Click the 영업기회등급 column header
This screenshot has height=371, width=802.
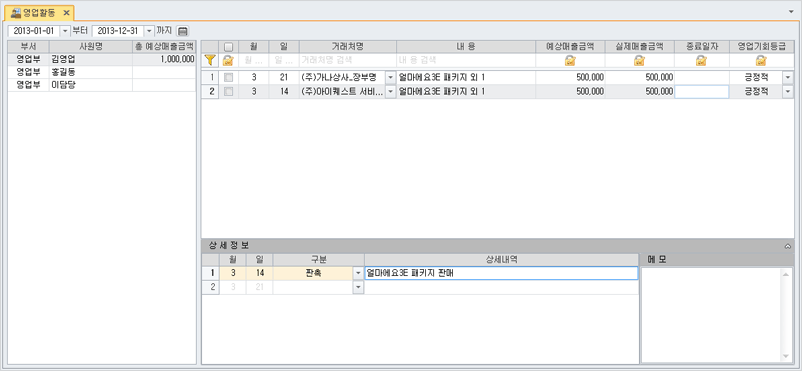761,47
